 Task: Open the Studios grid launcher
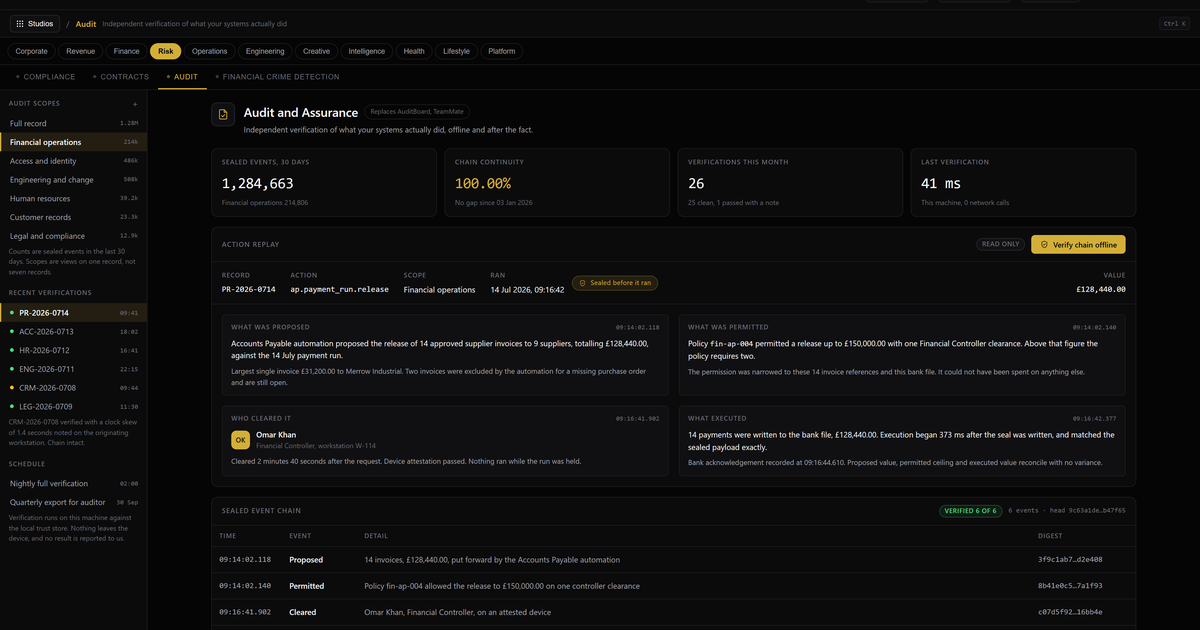pyautogui.click(x=35, y=23)
